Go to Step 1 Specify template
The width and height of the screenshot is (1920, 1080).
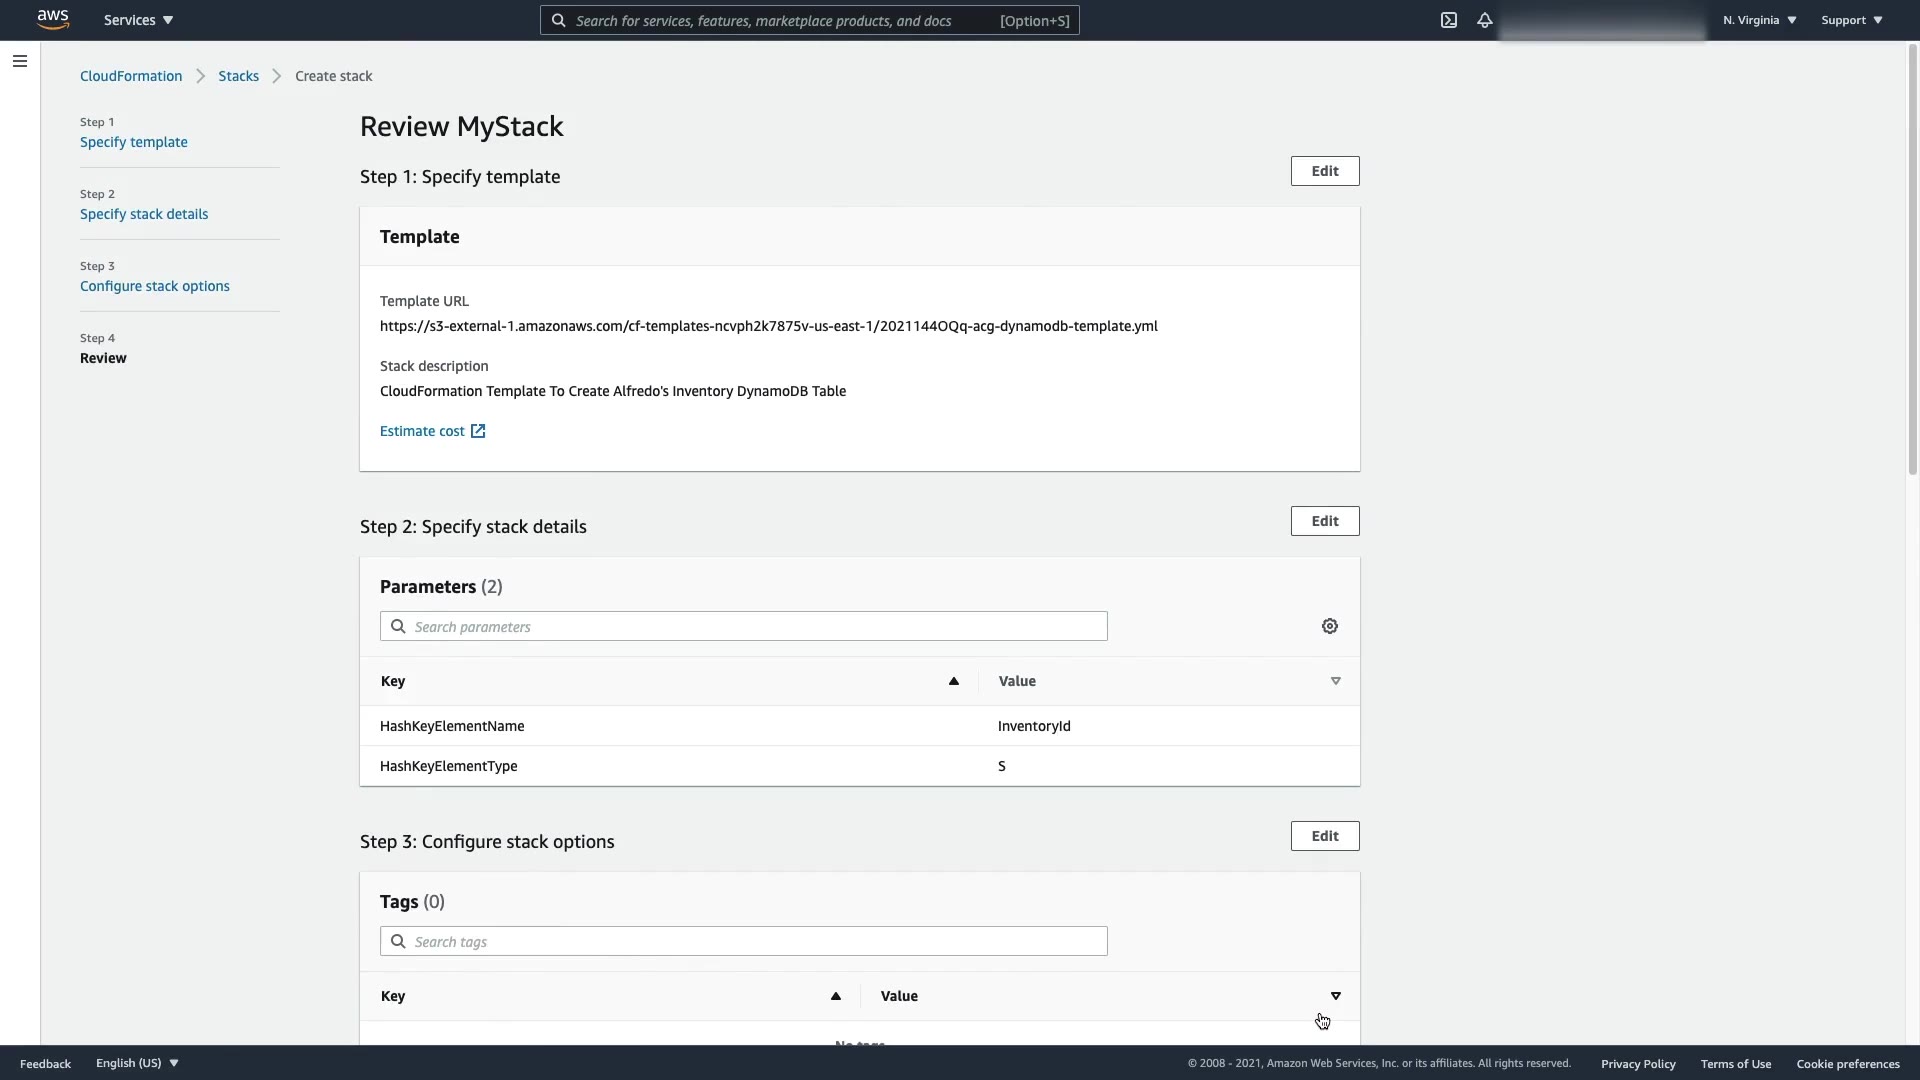pyautogui.click(x=133, y=142)
